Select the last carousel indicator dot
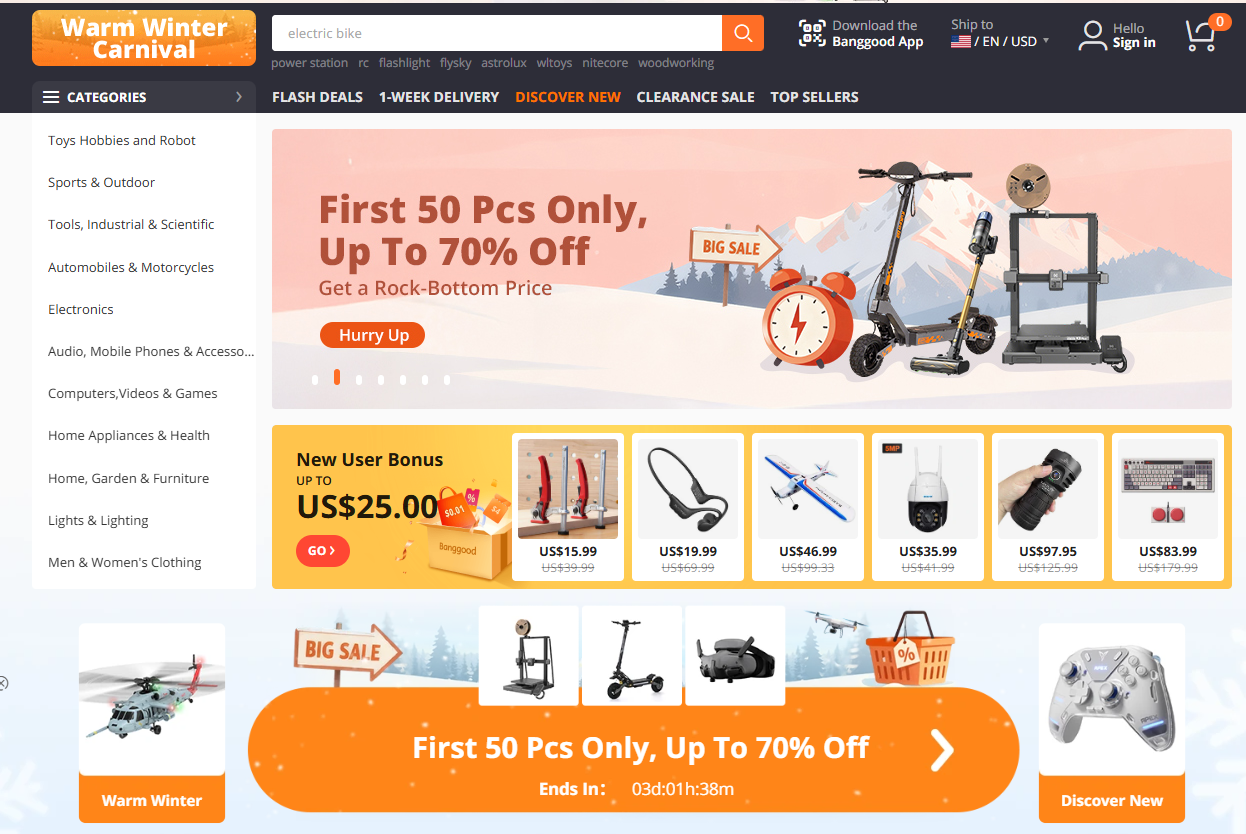Screen dimensions: 1246x834 click(447, 380)
